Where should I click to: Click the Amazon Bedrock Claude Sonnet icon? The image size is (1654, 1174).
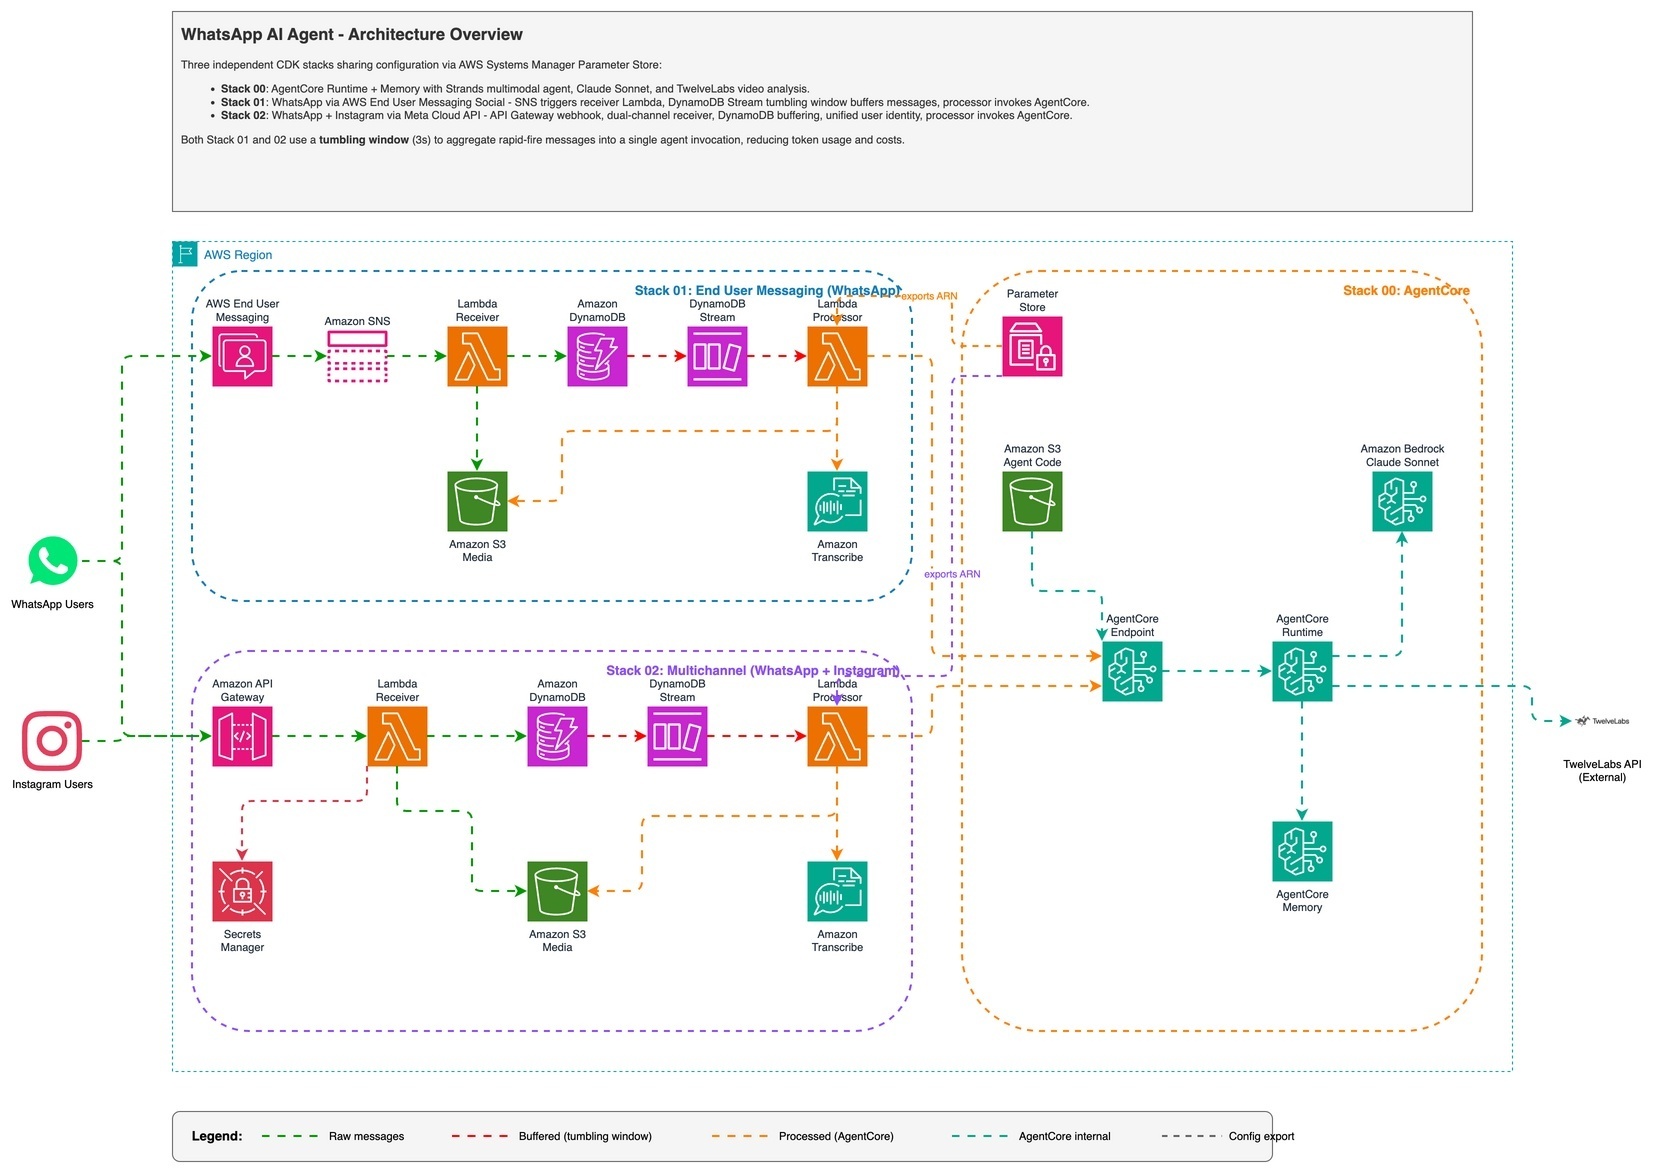point(1402,501)
